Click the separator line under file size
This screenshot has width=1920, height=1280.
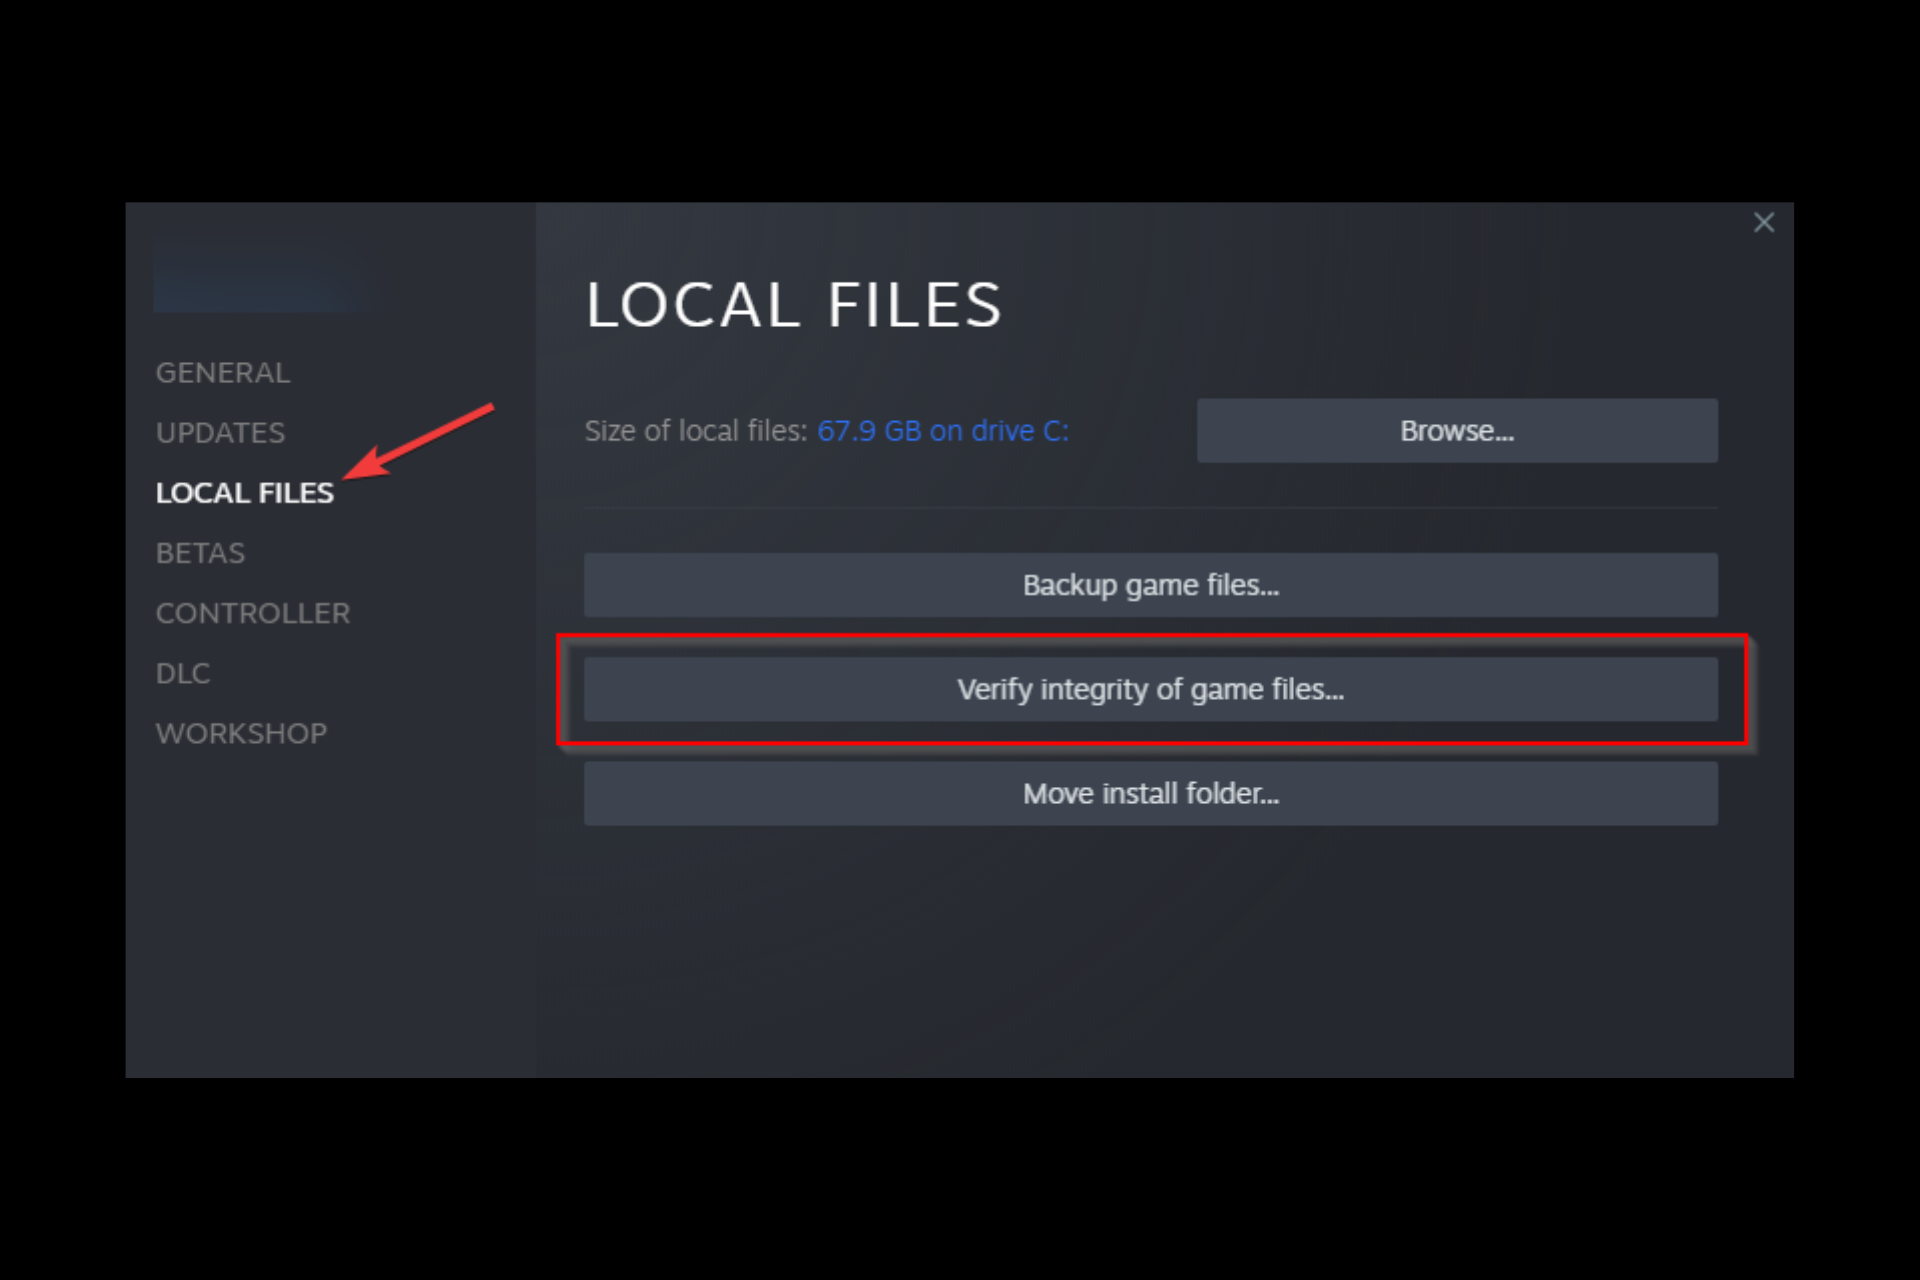point(1149,508)
